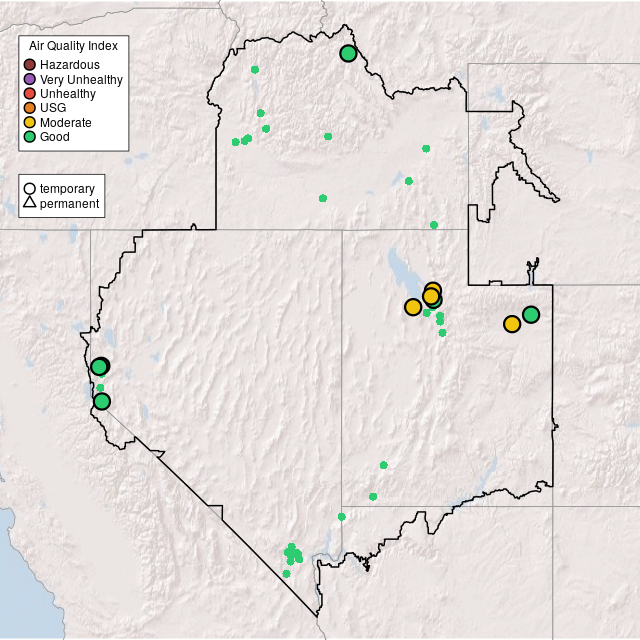The width and height of the screenshot is (640, 640).
Task: Click the easternmost large green monitor marker
Action: pos(531,315)
